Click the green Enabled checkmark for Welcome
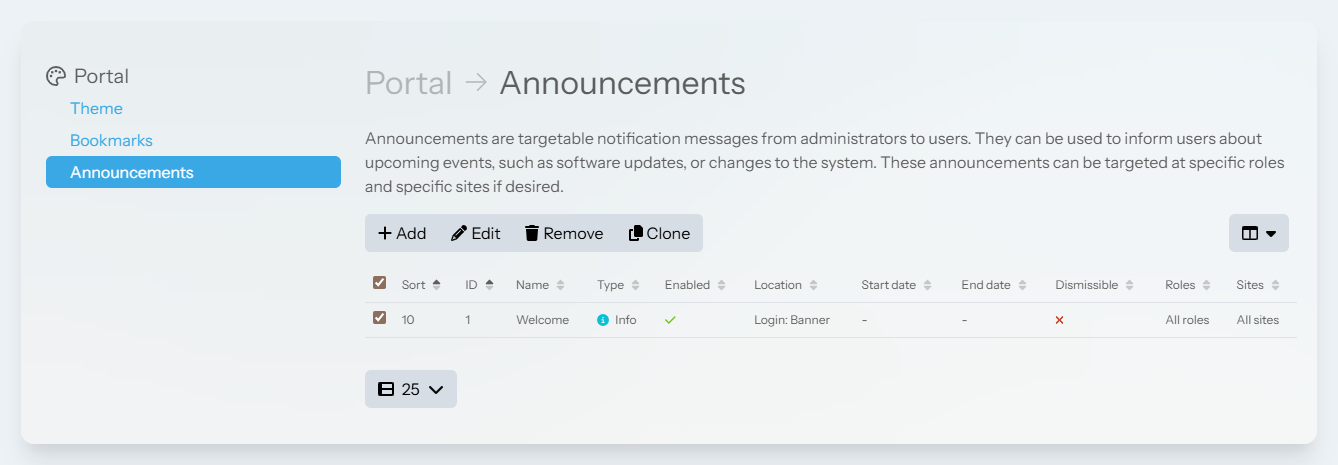The height and width of the screenshot is (465, 1338). (670, 320)
